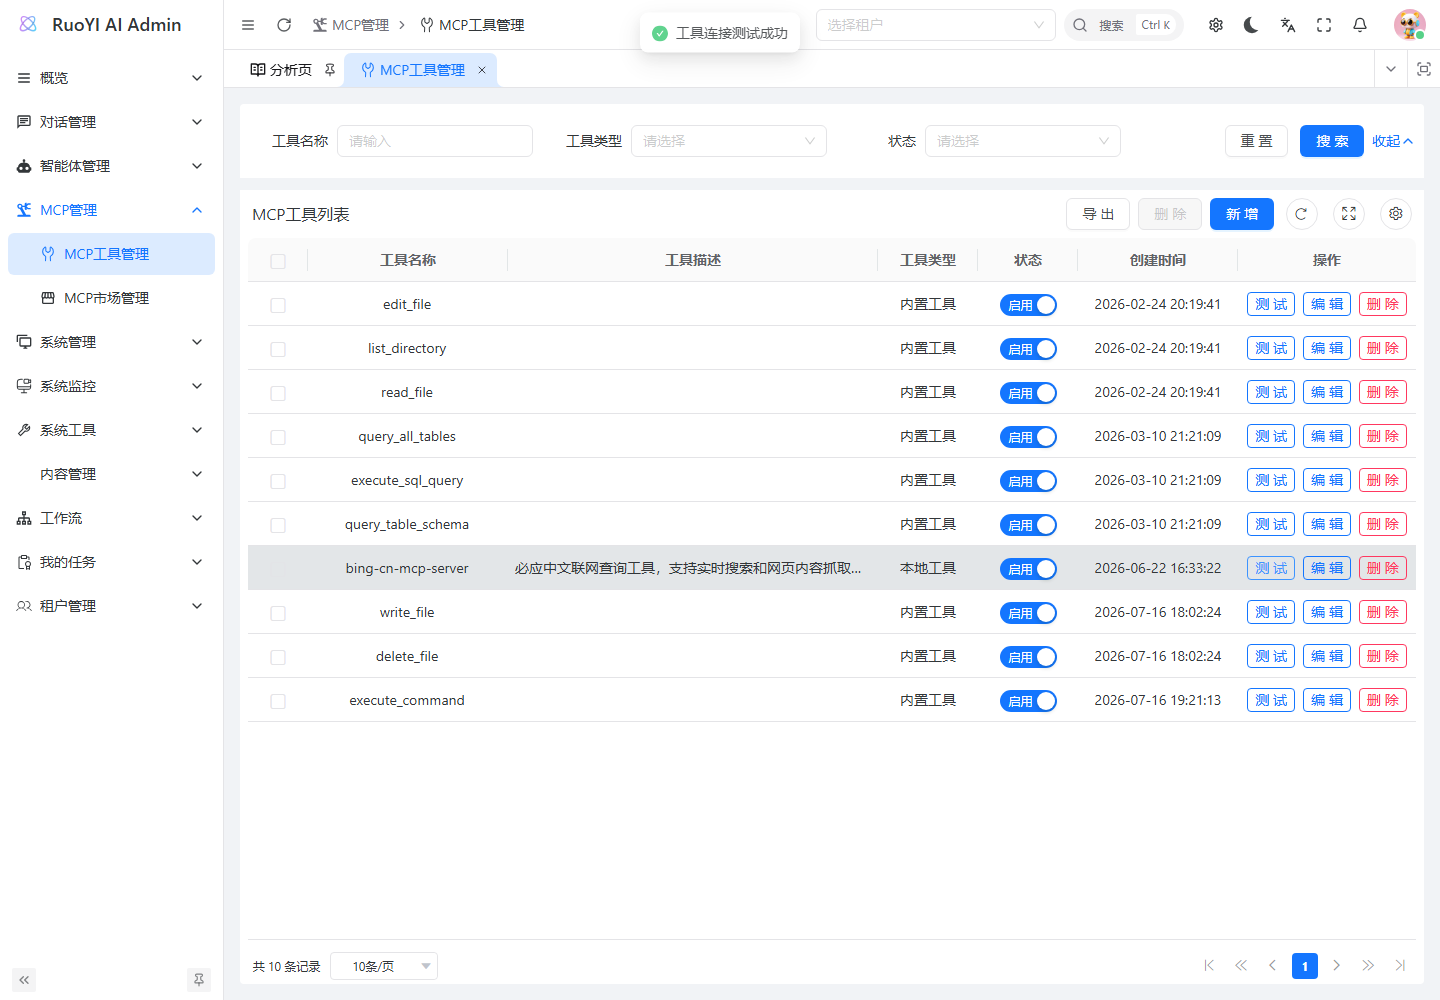
Task: Maximize tab content icon at tab bar right
Action: [1424, 69]
